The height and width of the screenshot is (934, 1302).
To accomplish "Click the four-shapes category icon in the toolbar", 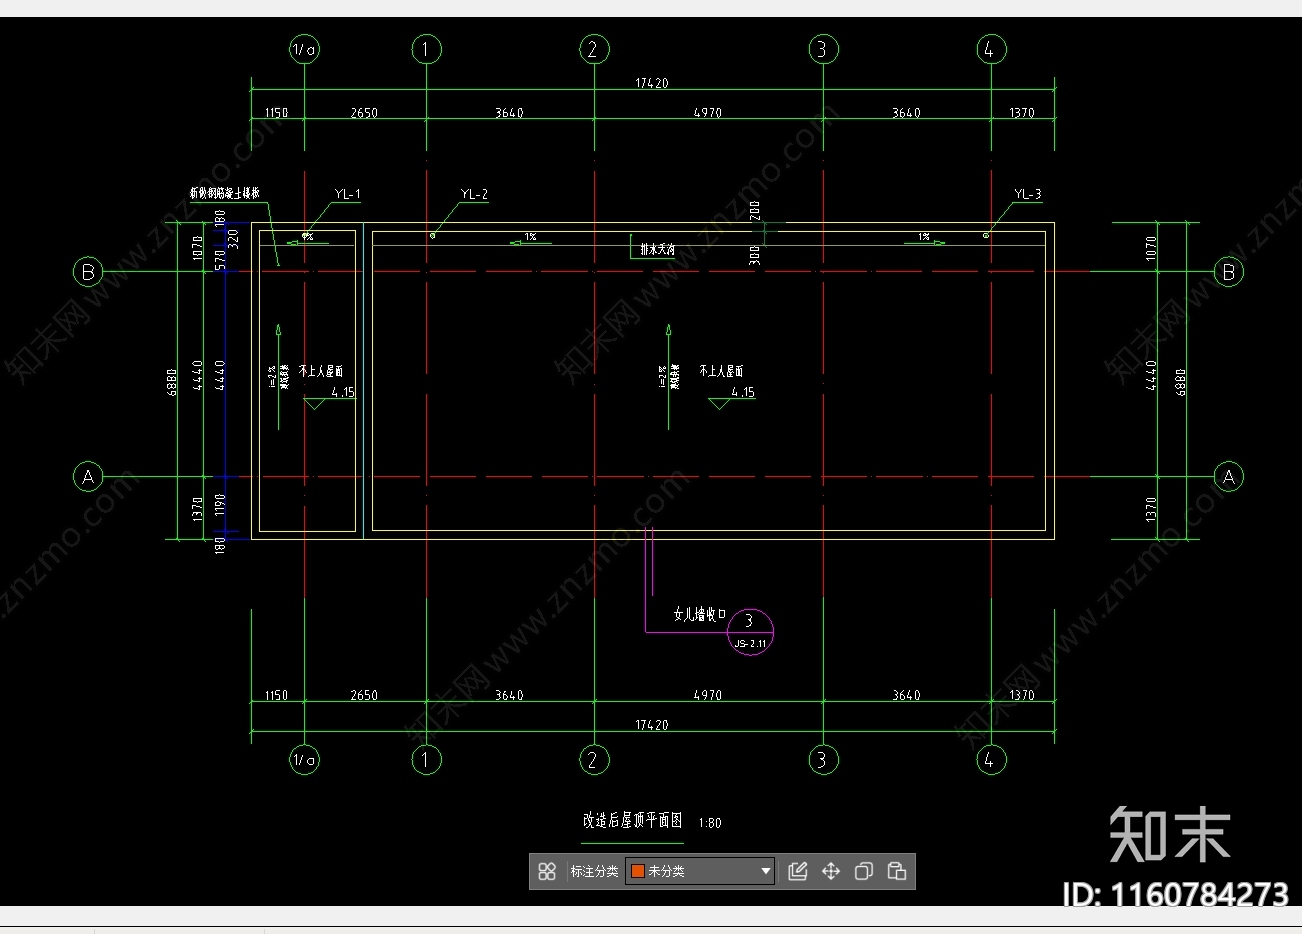I will 547,871.
